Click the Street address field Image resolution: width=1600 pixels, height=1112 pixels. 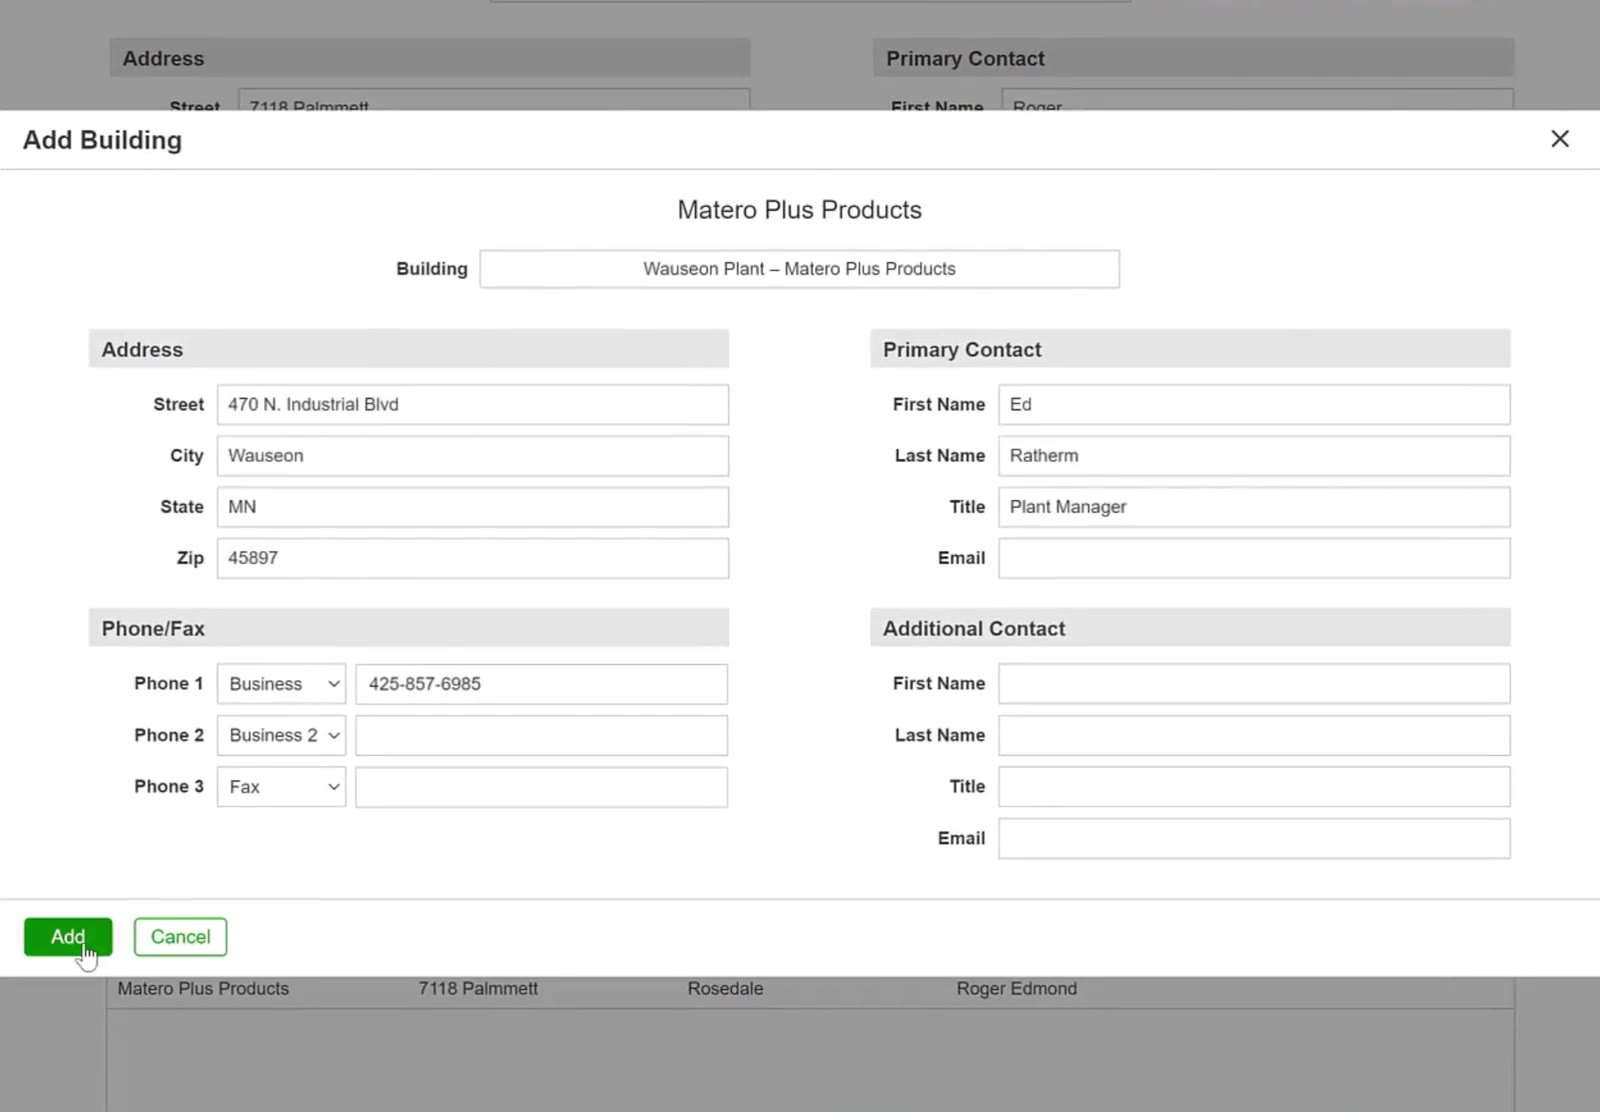472,405
